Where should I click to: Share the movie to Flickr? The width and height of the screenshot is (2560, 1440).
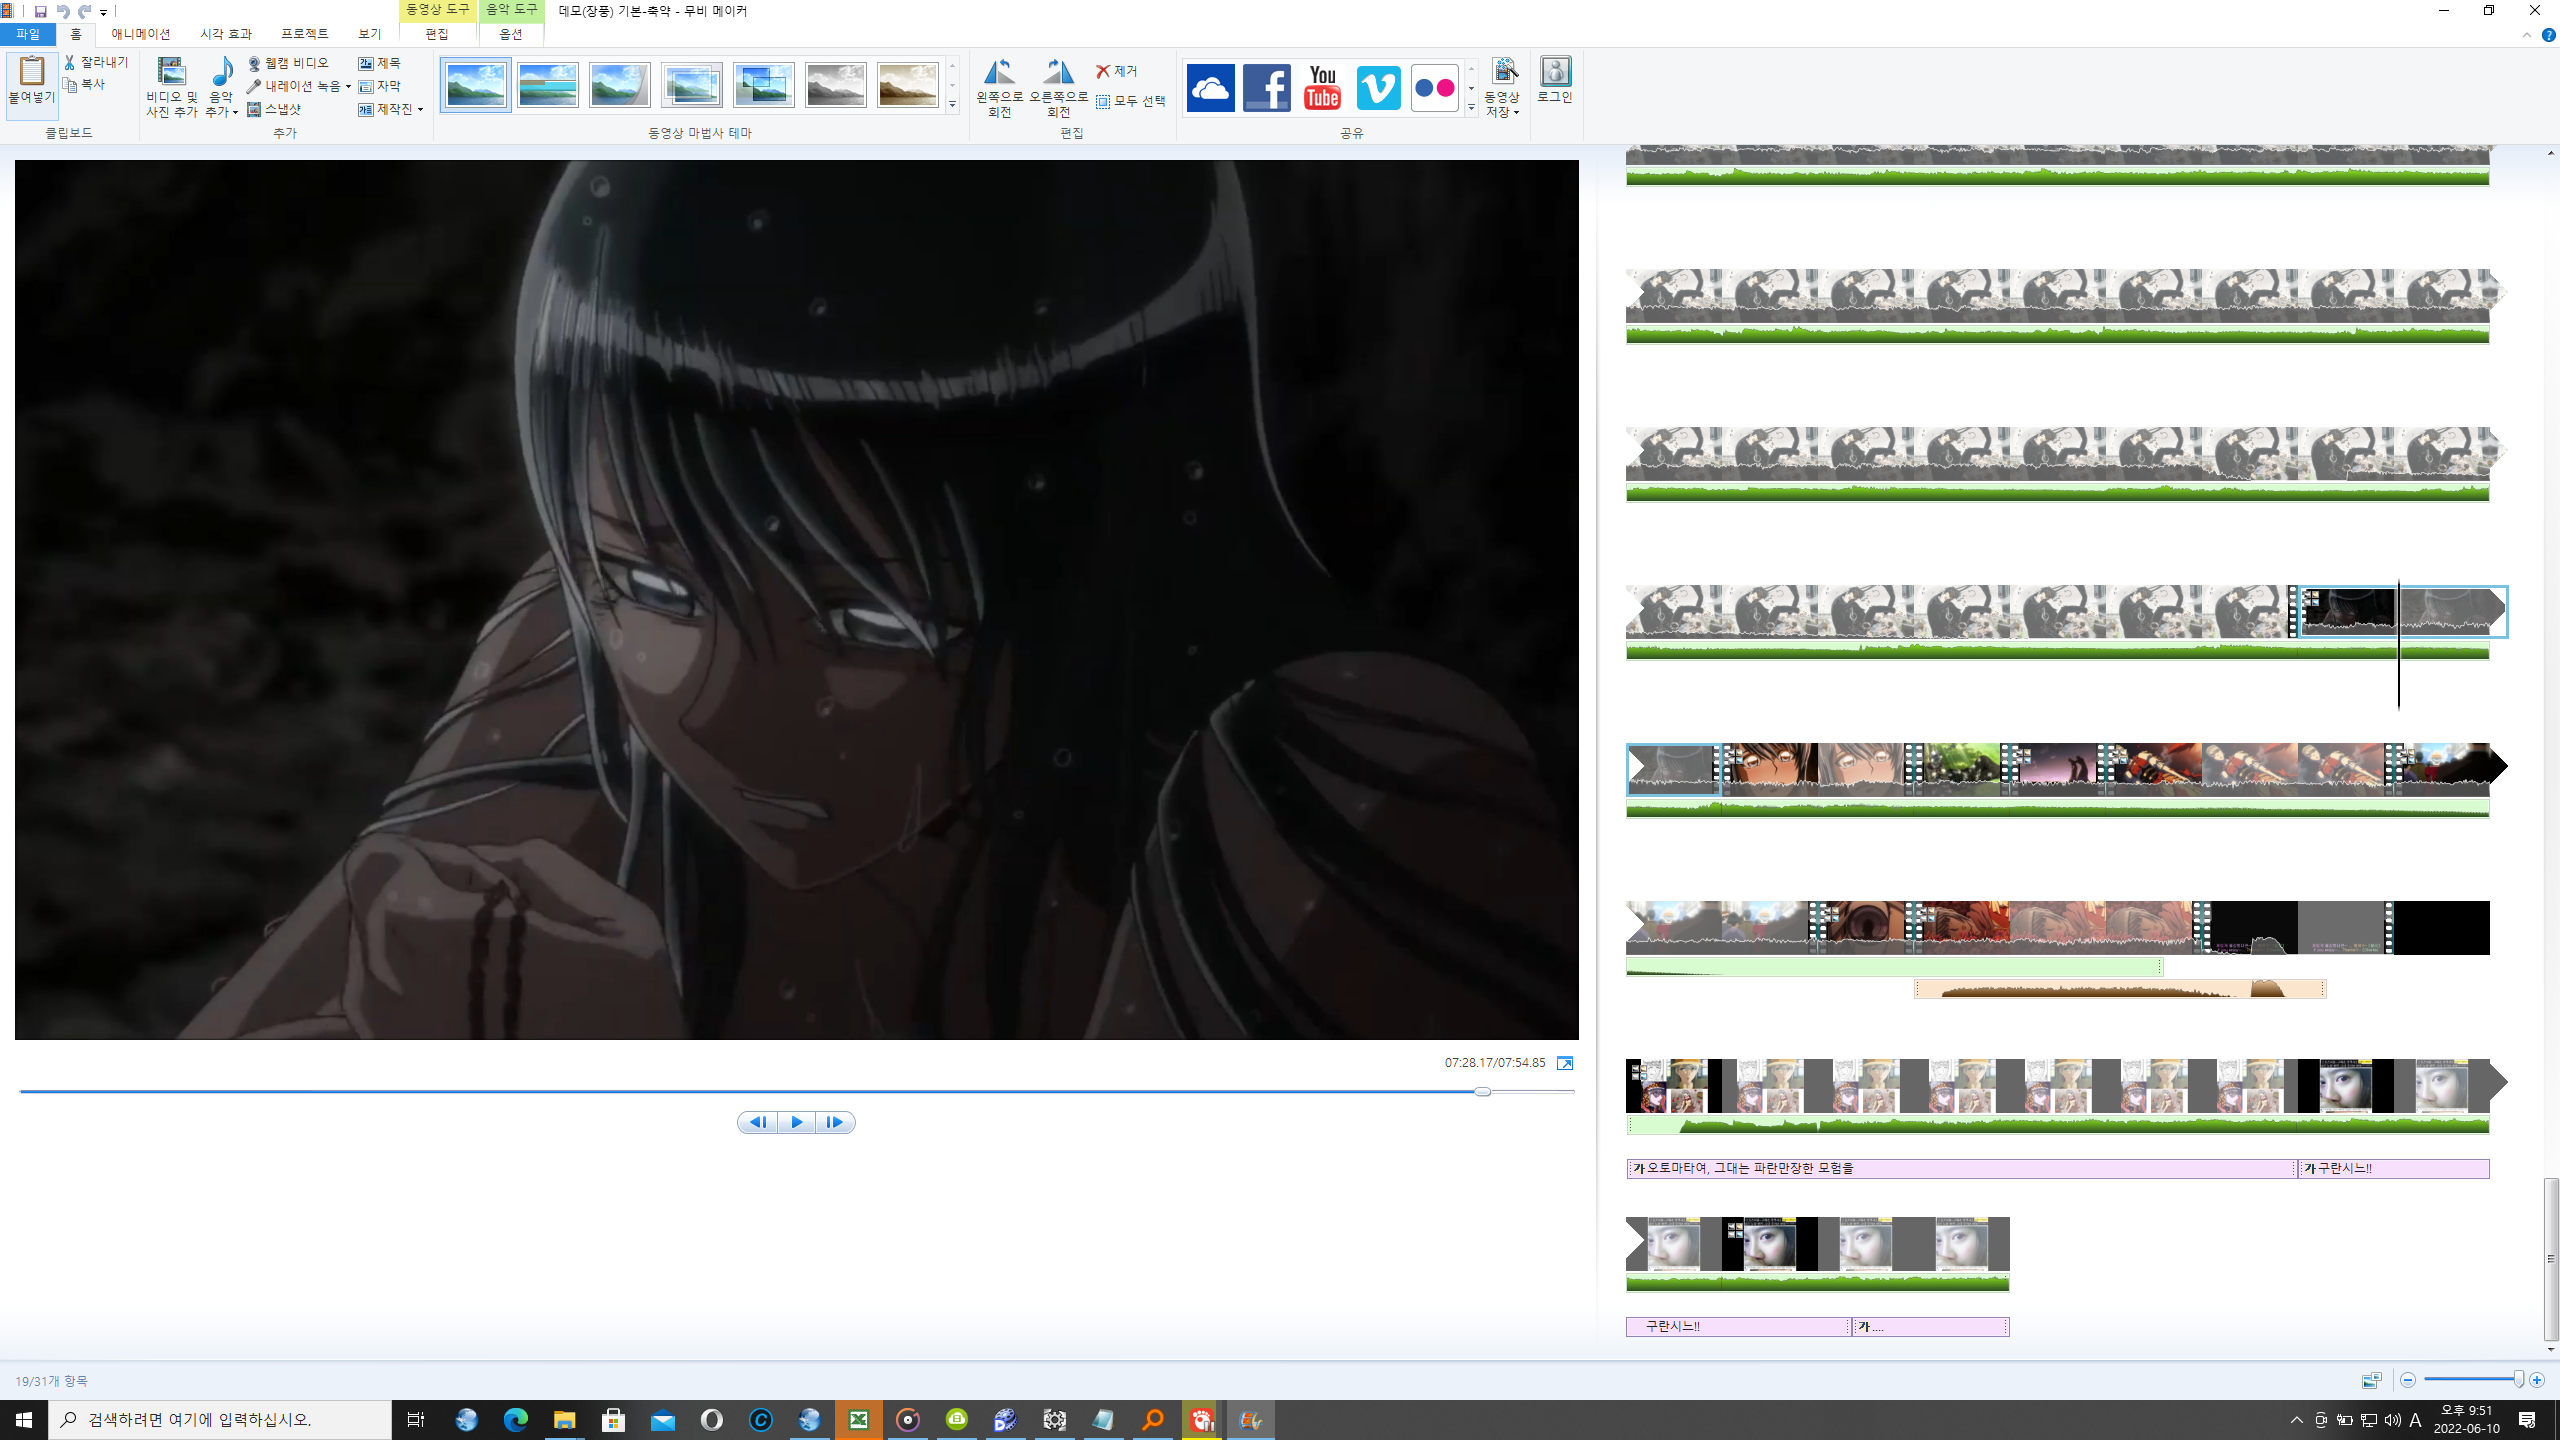1434,88
